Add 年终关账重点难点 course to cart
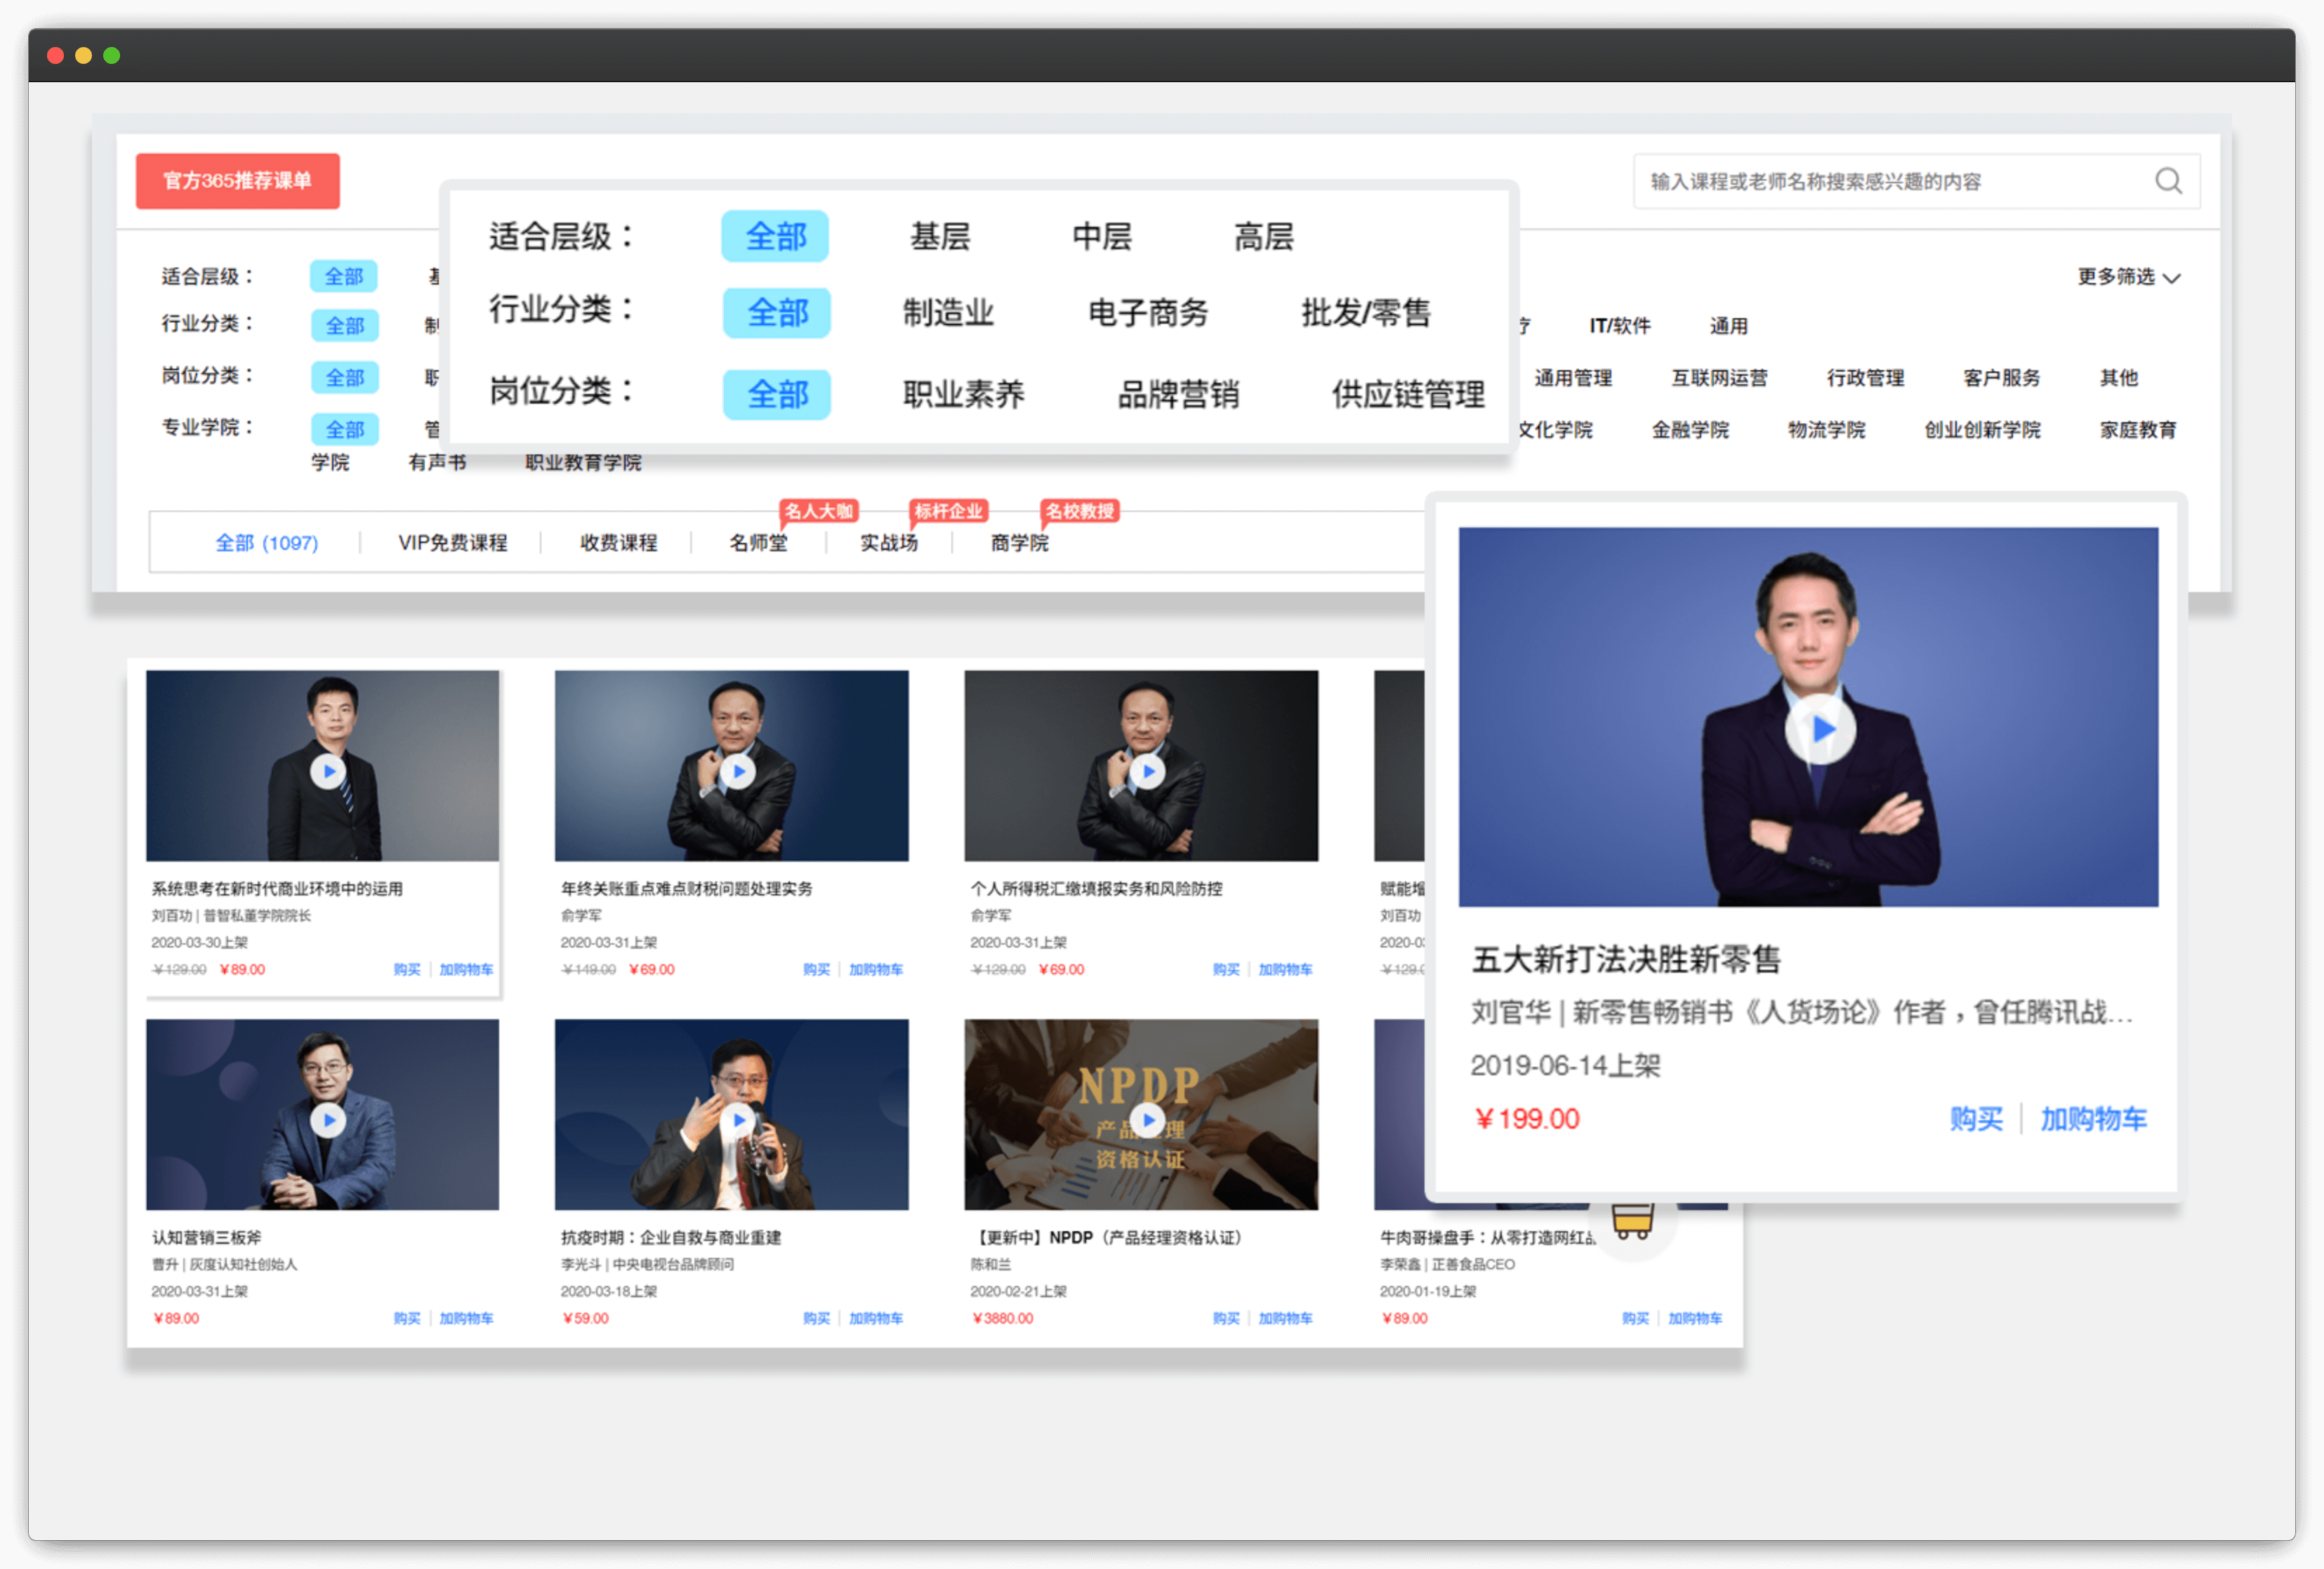Viewport: 2324px width, 1569px height. [876, 970]
